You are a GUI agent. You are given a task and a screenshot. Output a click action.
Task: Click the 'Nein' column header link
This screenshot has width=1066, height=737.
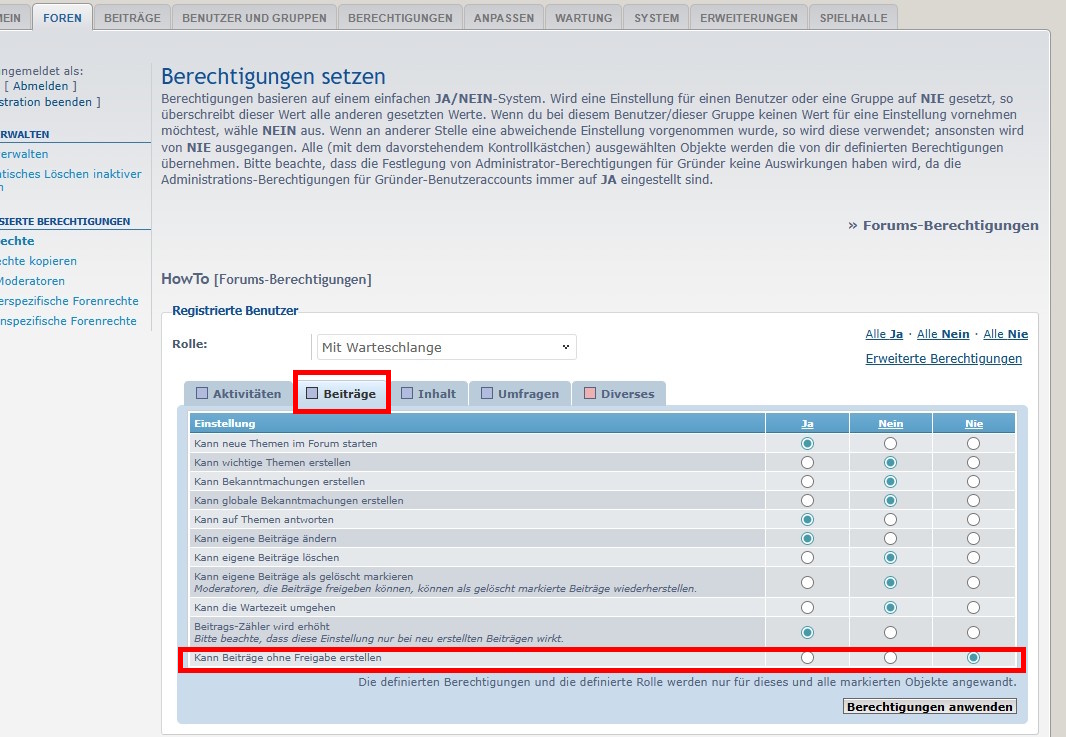[x=890, y=424]
